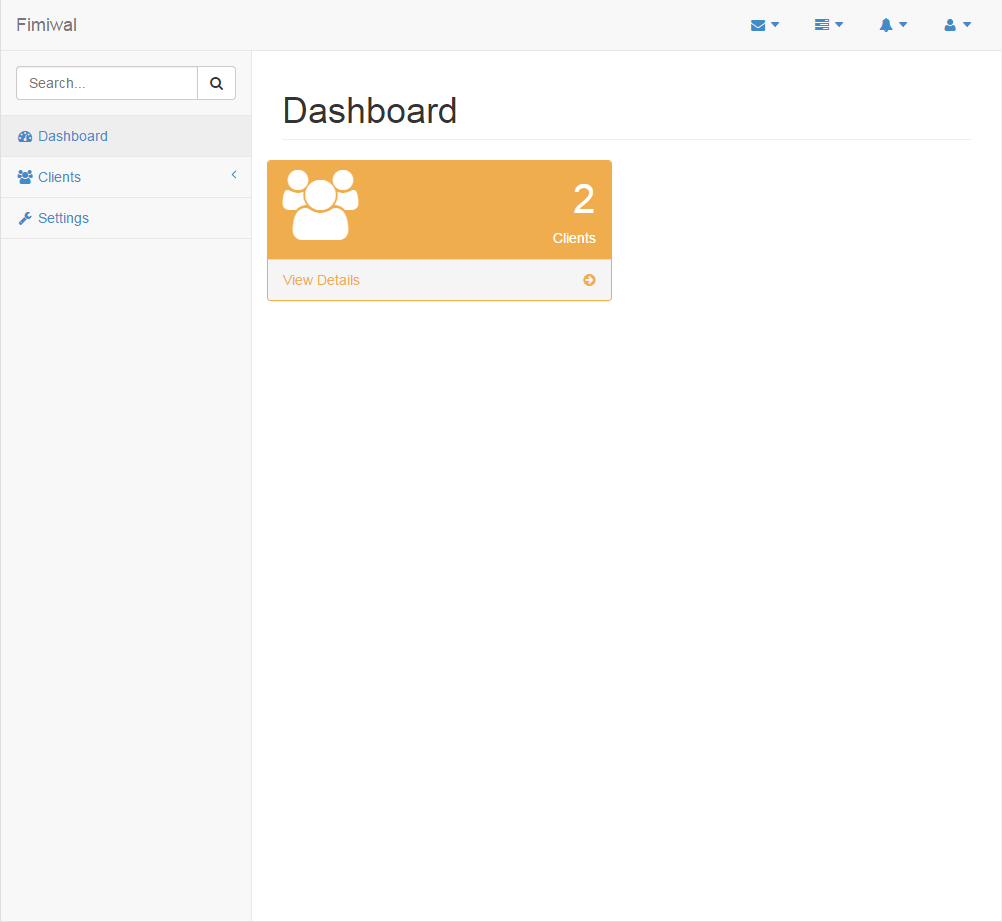
Task: Open the messages envelope dropdown
Action: 764,25
